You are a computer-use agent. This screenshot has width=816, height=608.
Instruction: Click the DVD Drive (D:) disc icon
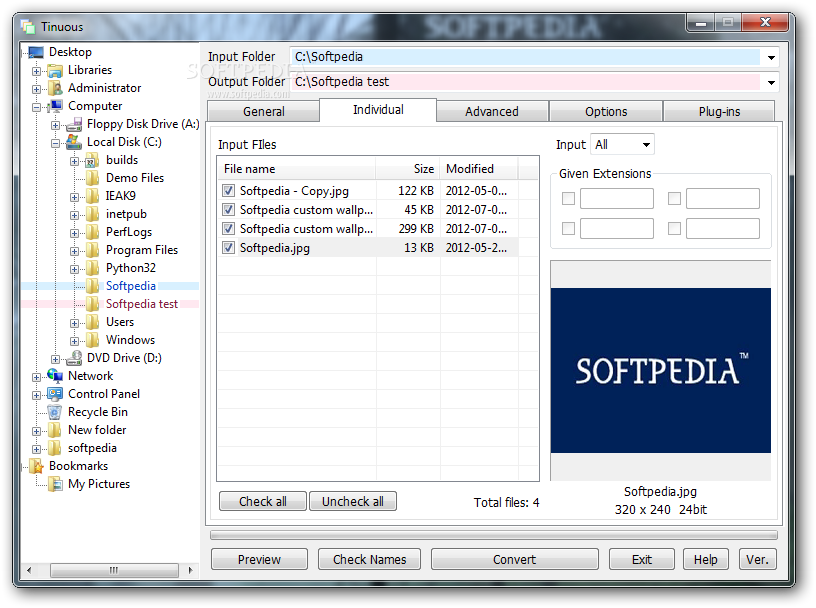coord(74,358)
